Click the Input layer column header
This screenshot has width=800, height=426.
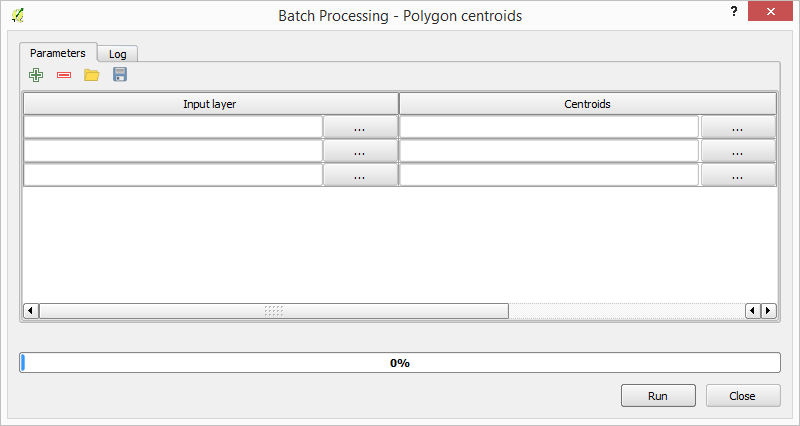[210, 104]
